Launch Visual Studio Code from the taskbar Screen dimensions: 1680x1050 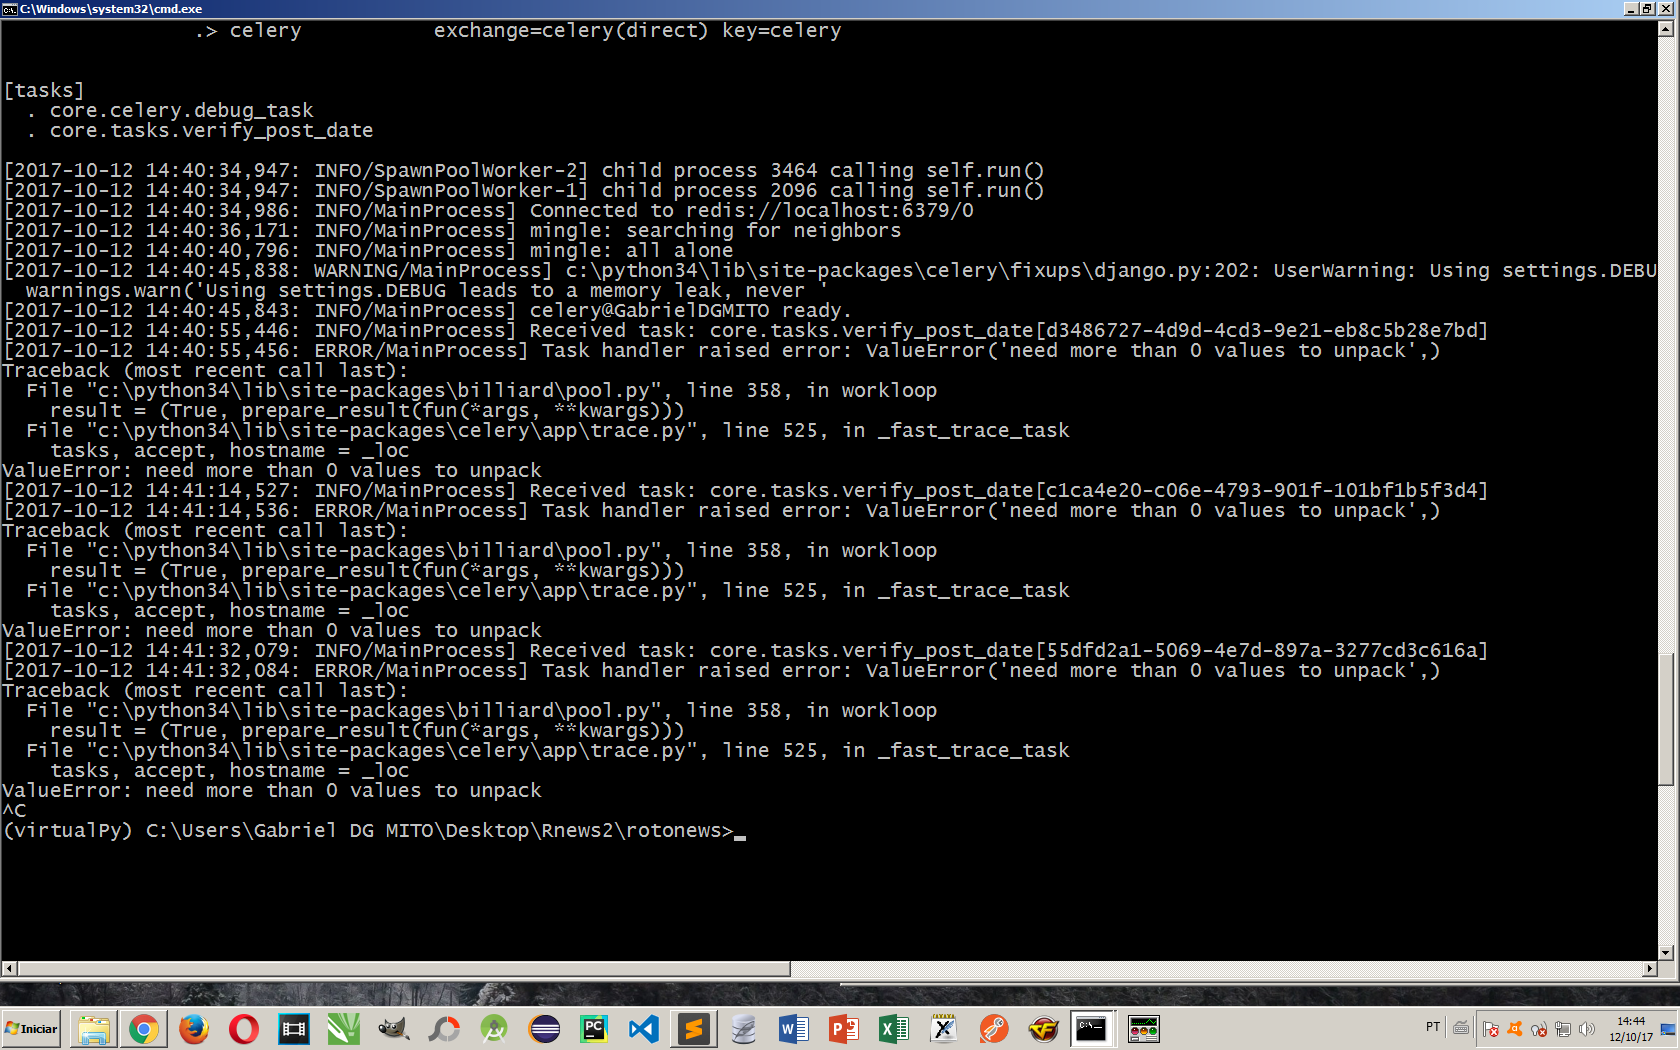pyautogui.click(x=644, y=1029)
